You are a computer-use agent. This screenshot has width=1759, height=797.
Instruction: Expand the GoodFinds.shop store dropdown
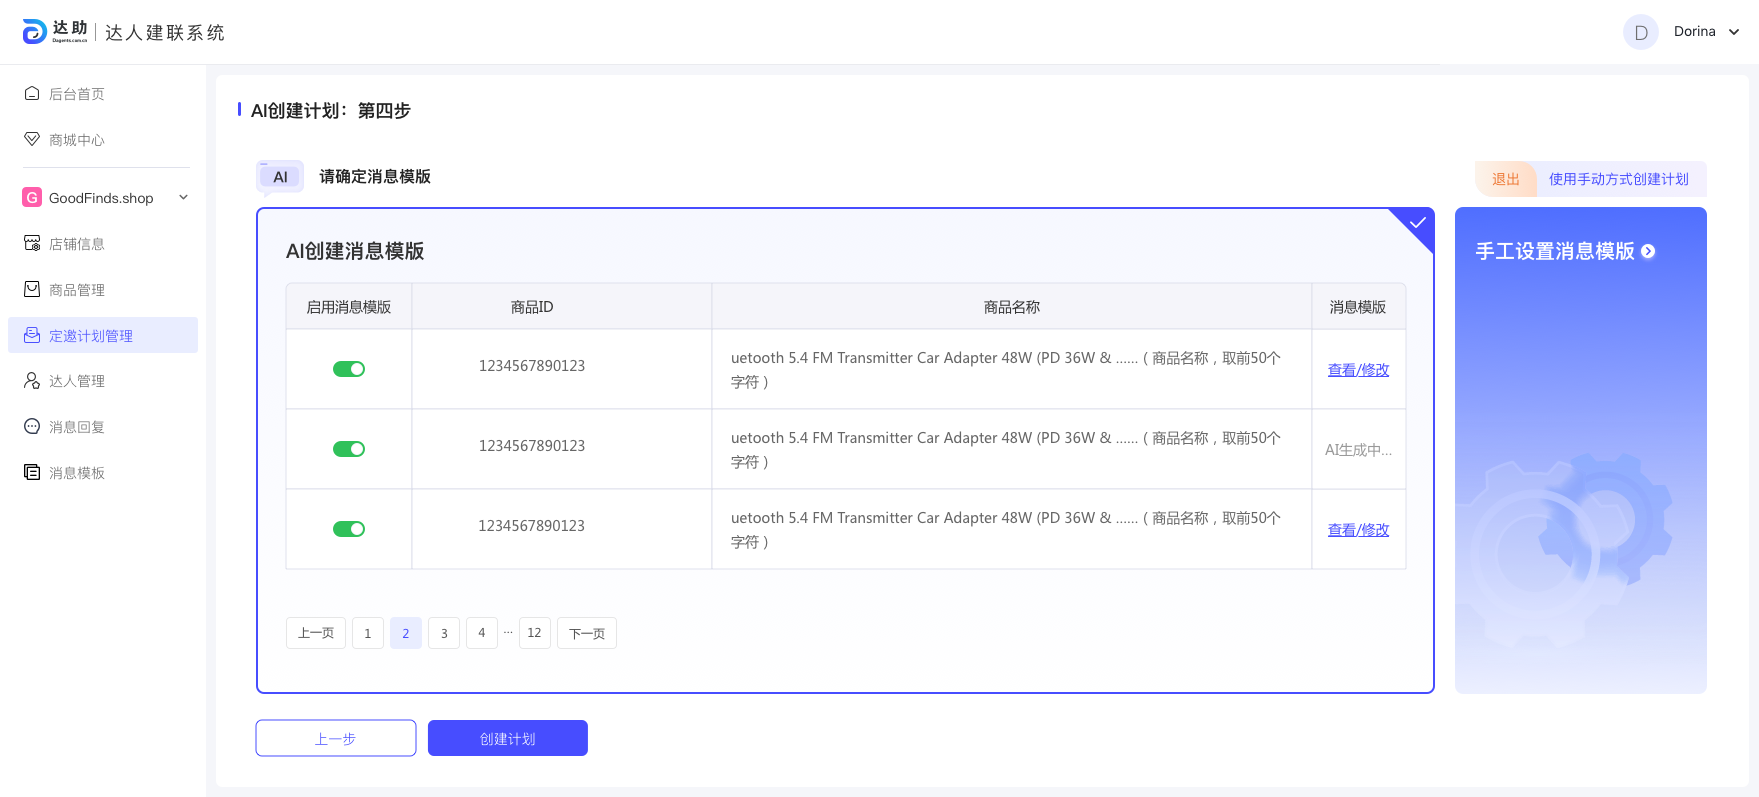(183, 198)
